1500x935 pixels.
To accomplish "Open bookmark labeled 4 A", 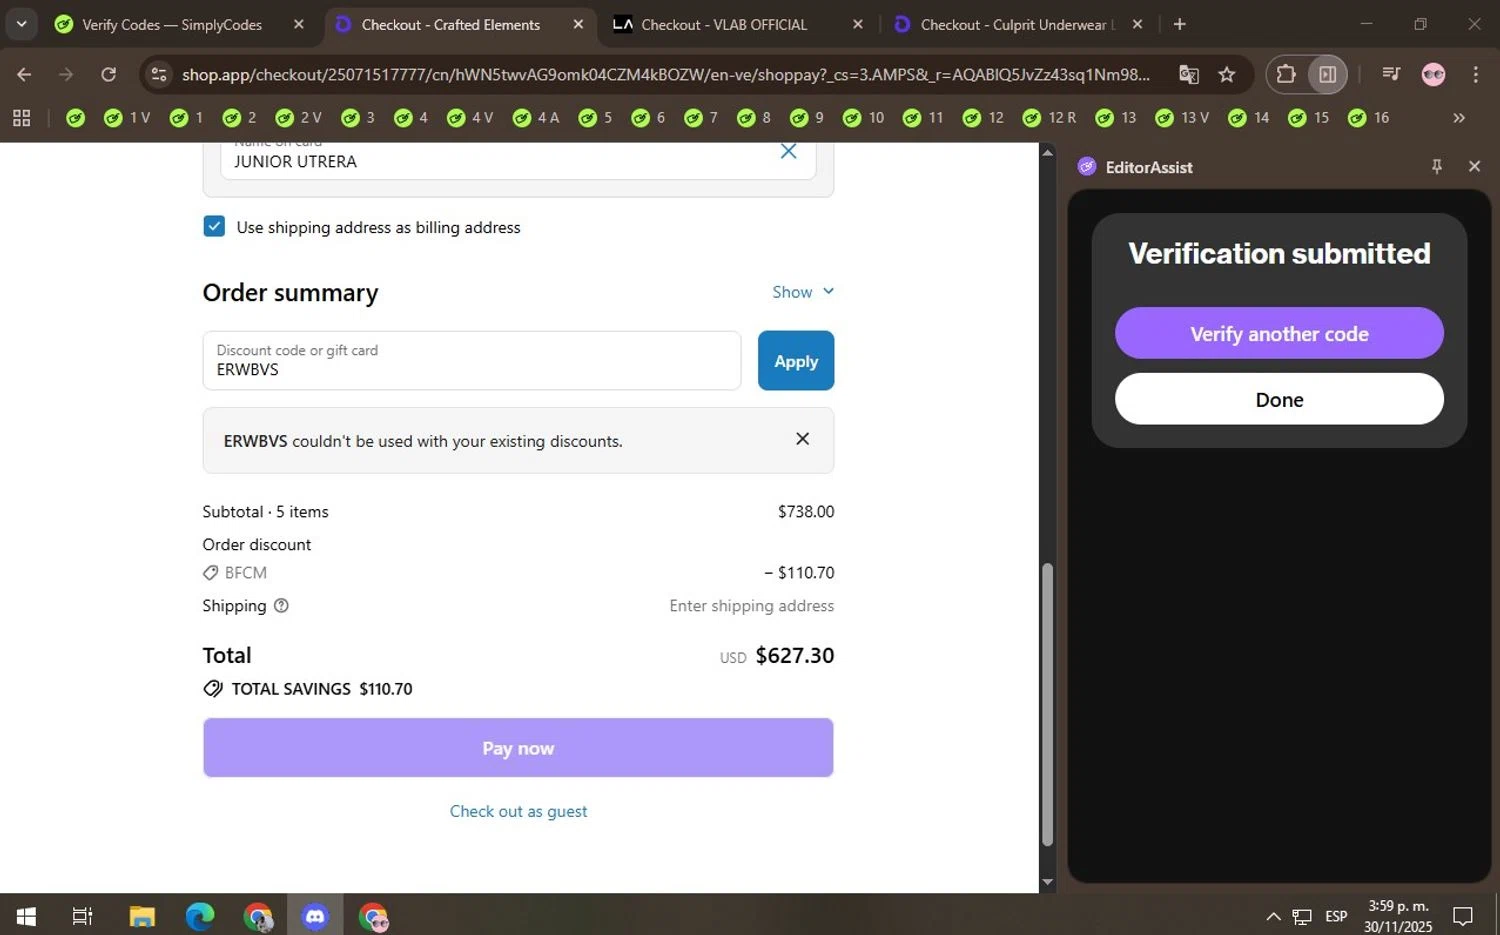I will (535, 118).
